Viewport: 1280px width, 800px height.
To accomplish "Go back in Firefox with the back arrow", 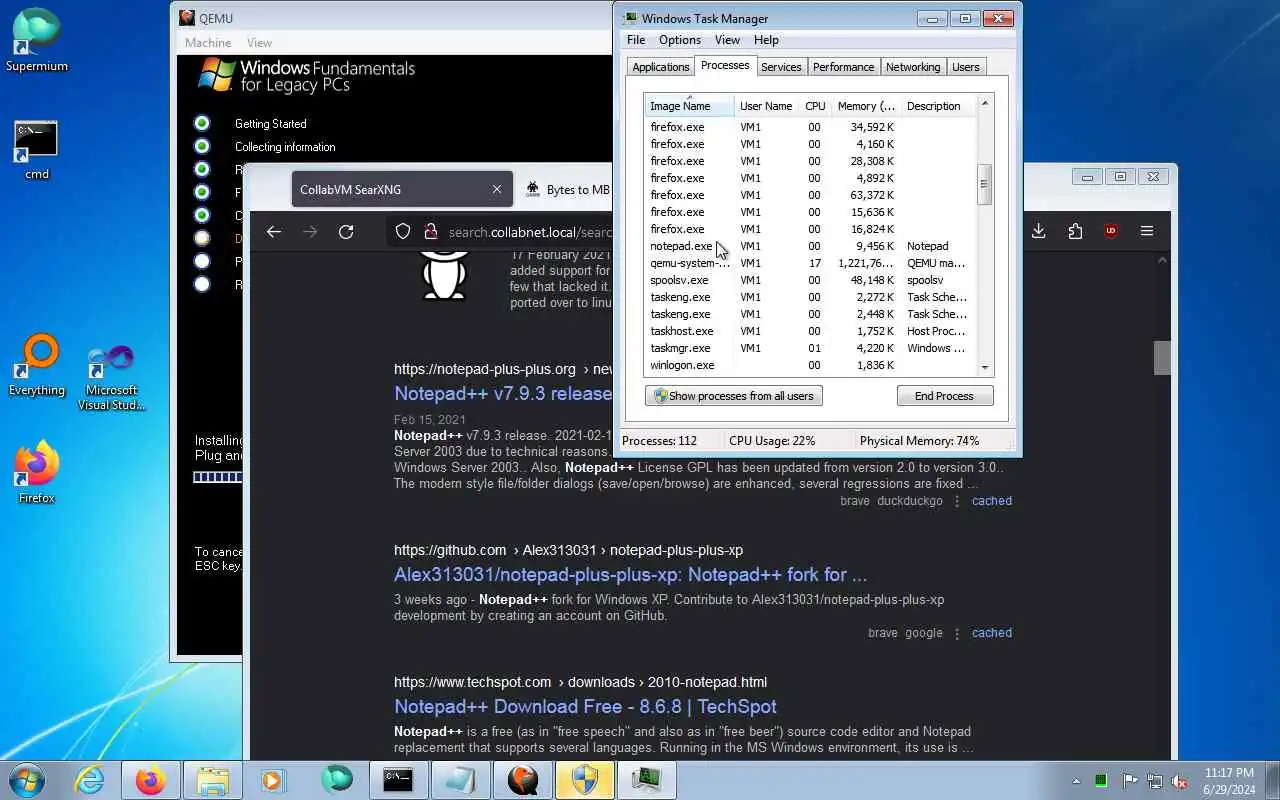I will (274, 231).
